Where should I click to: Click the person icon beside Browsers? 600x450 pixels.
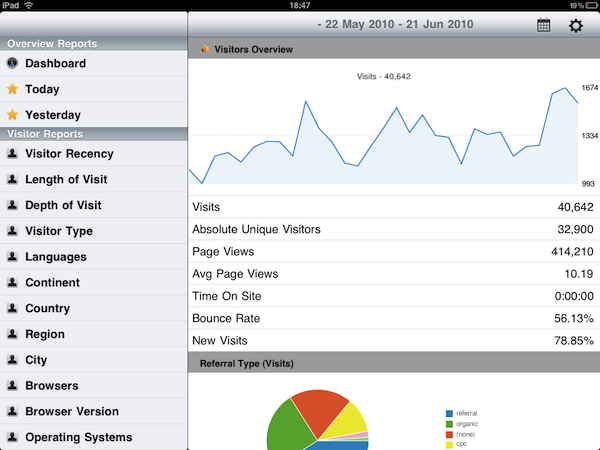(x=12, y=385)
